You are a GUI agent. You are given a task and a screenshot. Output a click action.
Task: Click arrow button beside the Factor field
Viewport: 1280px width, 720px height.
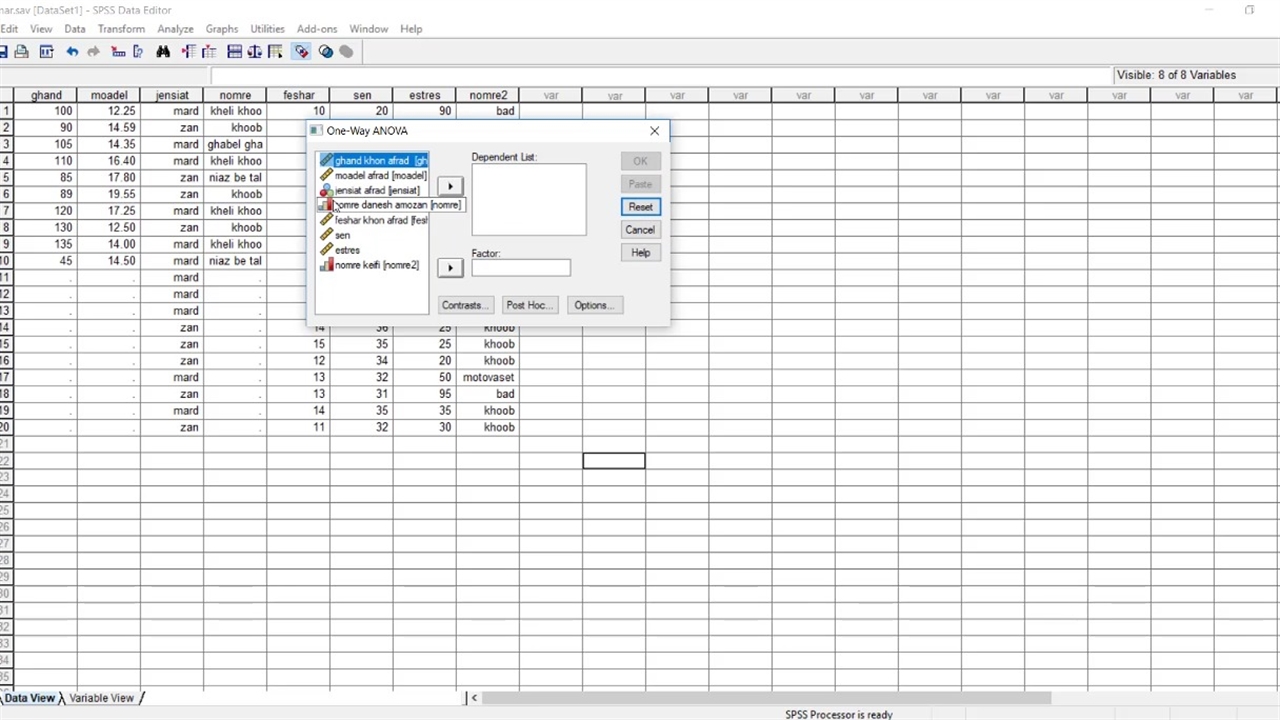tap(450, 267)
